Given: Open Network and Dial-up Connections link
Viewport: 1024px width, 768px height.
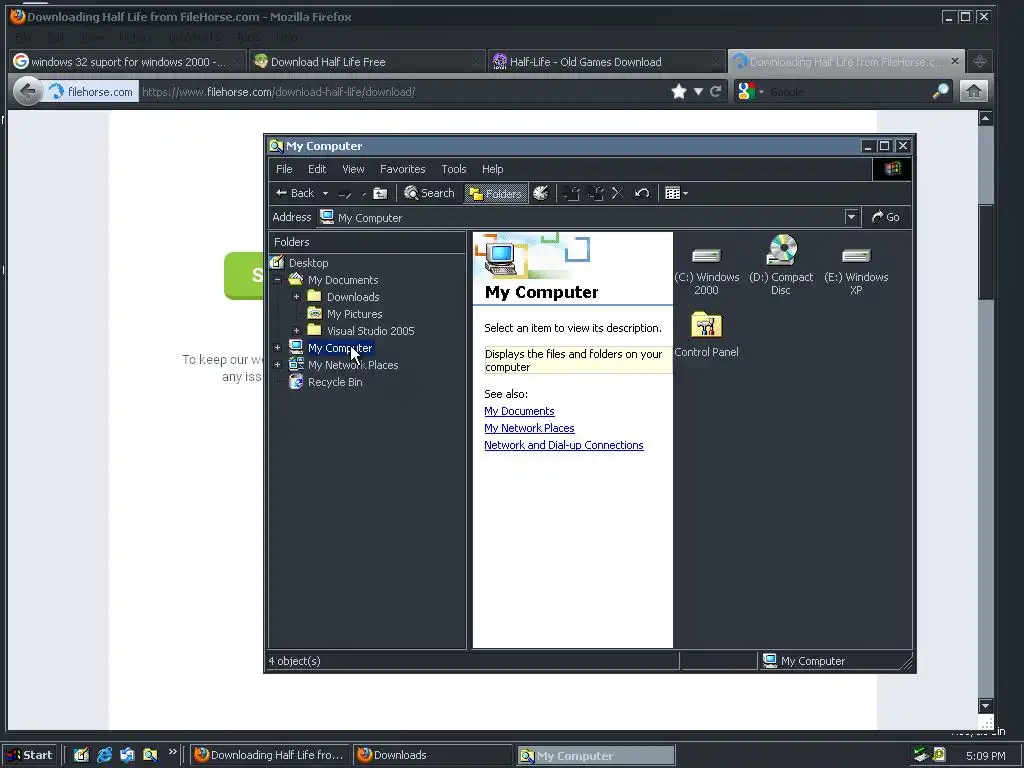Looking at the screenshot, I should click(x=564, y=445).
